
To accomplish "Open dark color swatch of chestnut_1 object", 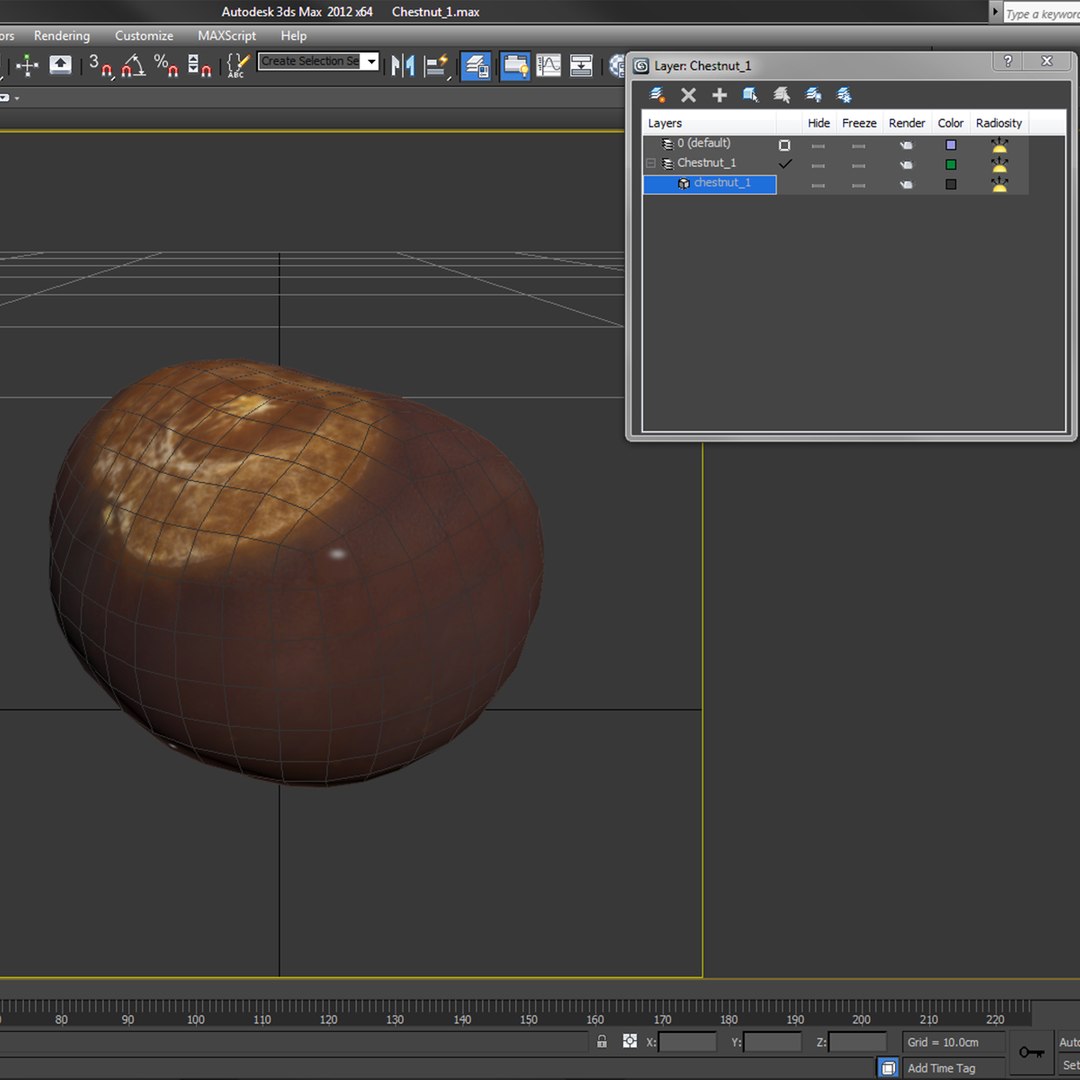I will tap(951, 184).
